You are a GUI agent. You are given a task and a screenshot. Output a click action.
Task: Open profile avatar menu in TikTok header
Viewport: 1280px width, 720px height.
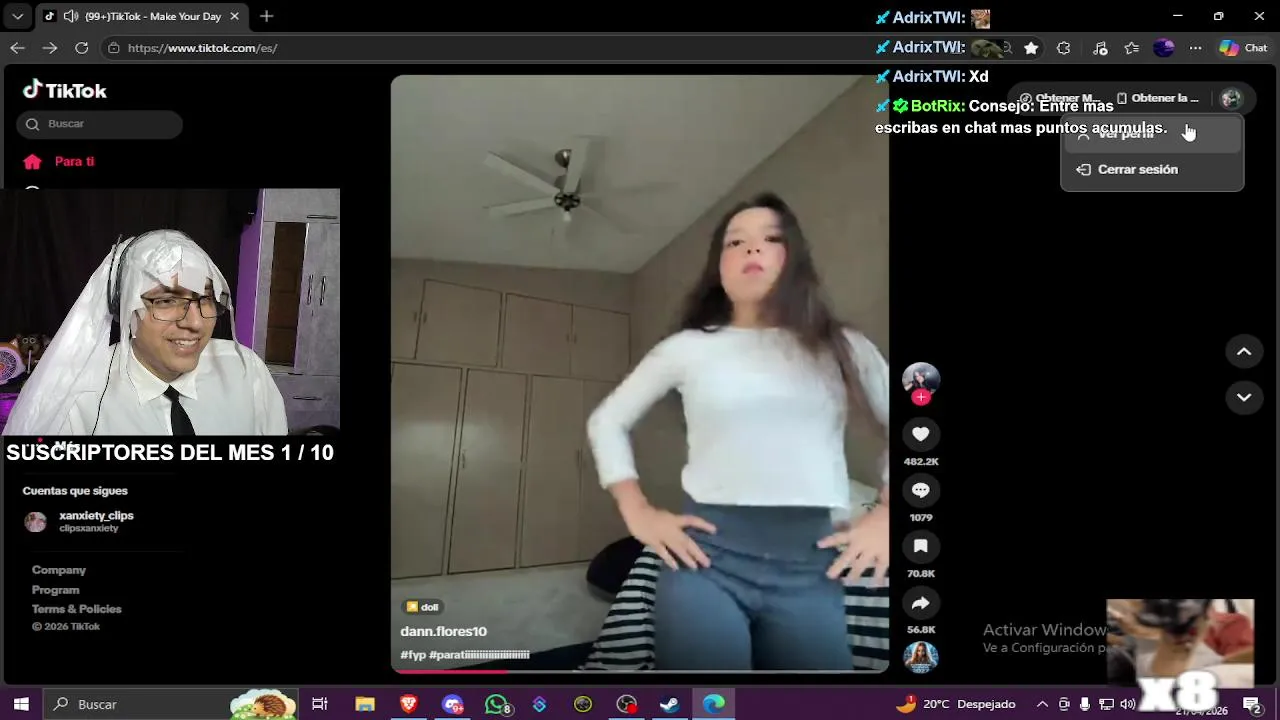1231,98
